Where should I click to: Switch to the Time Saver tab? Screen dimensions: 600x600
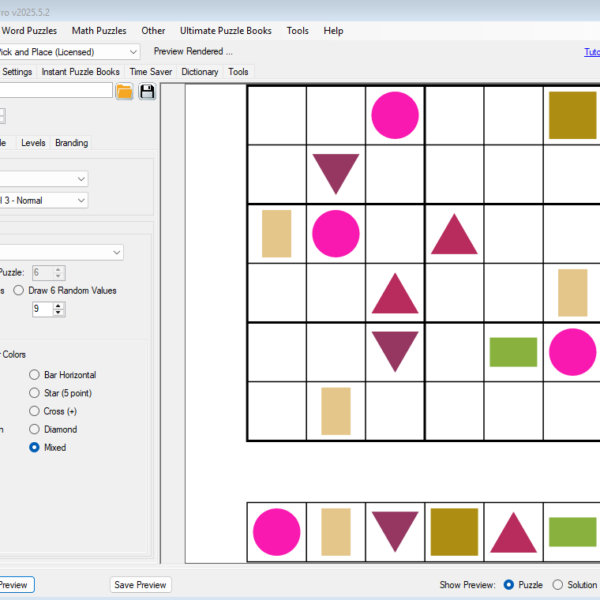point(151,72)
